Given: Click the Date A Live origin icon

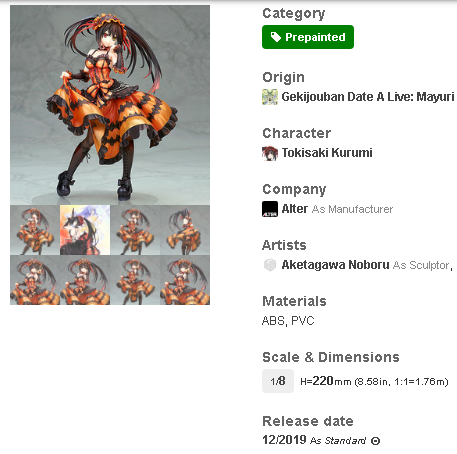Looking at the screenshot, I should pos(270,97).
